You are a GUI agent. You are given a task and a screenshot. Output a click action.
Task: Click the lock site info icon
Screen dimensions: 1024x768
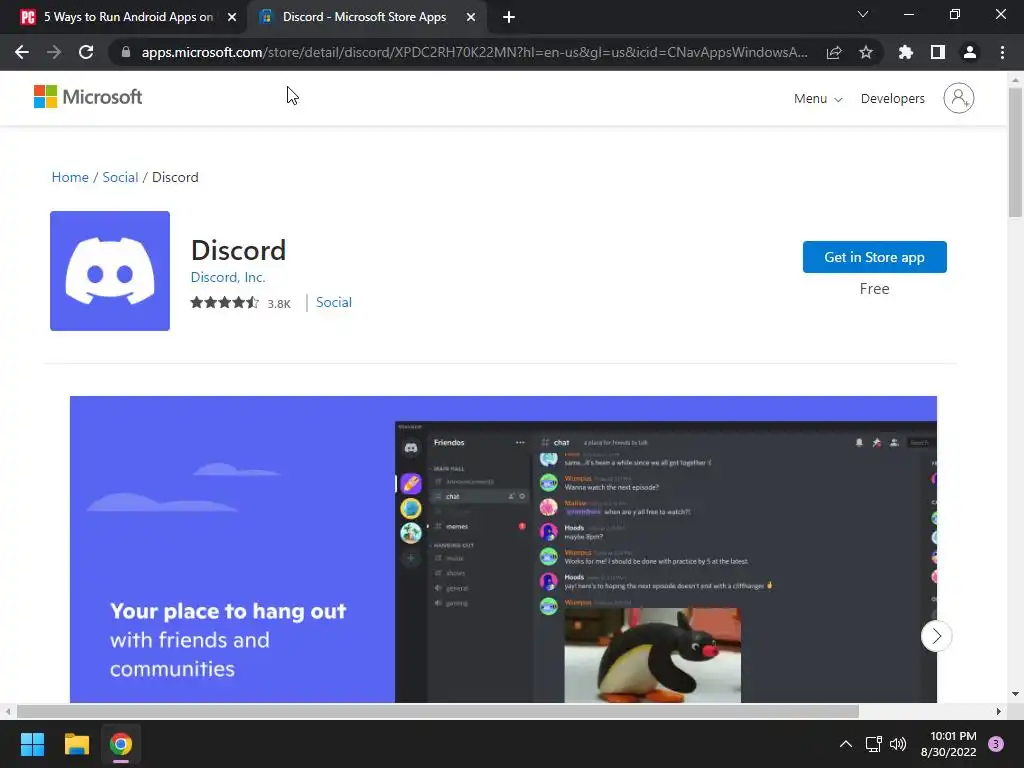pyautogui.click(x=126, y=52)
